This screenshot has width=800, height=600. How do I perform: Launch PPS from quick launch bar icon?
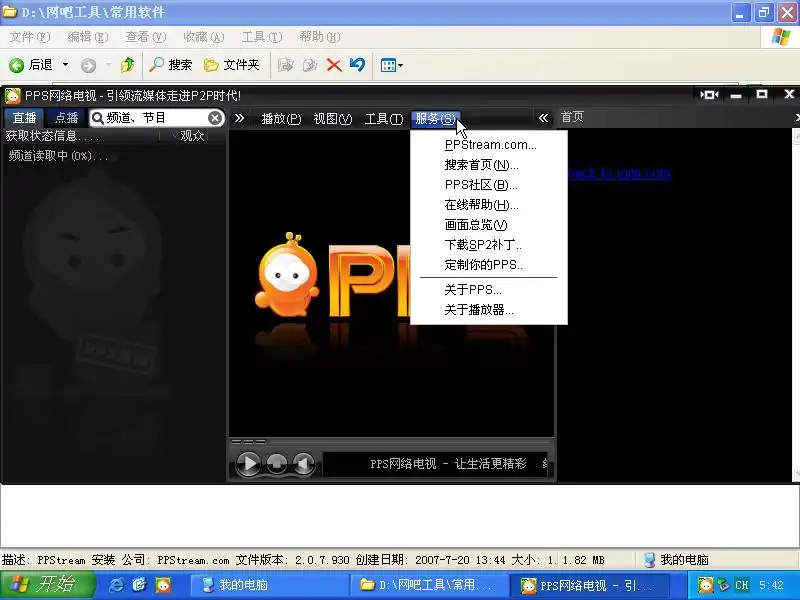[163, 585]
